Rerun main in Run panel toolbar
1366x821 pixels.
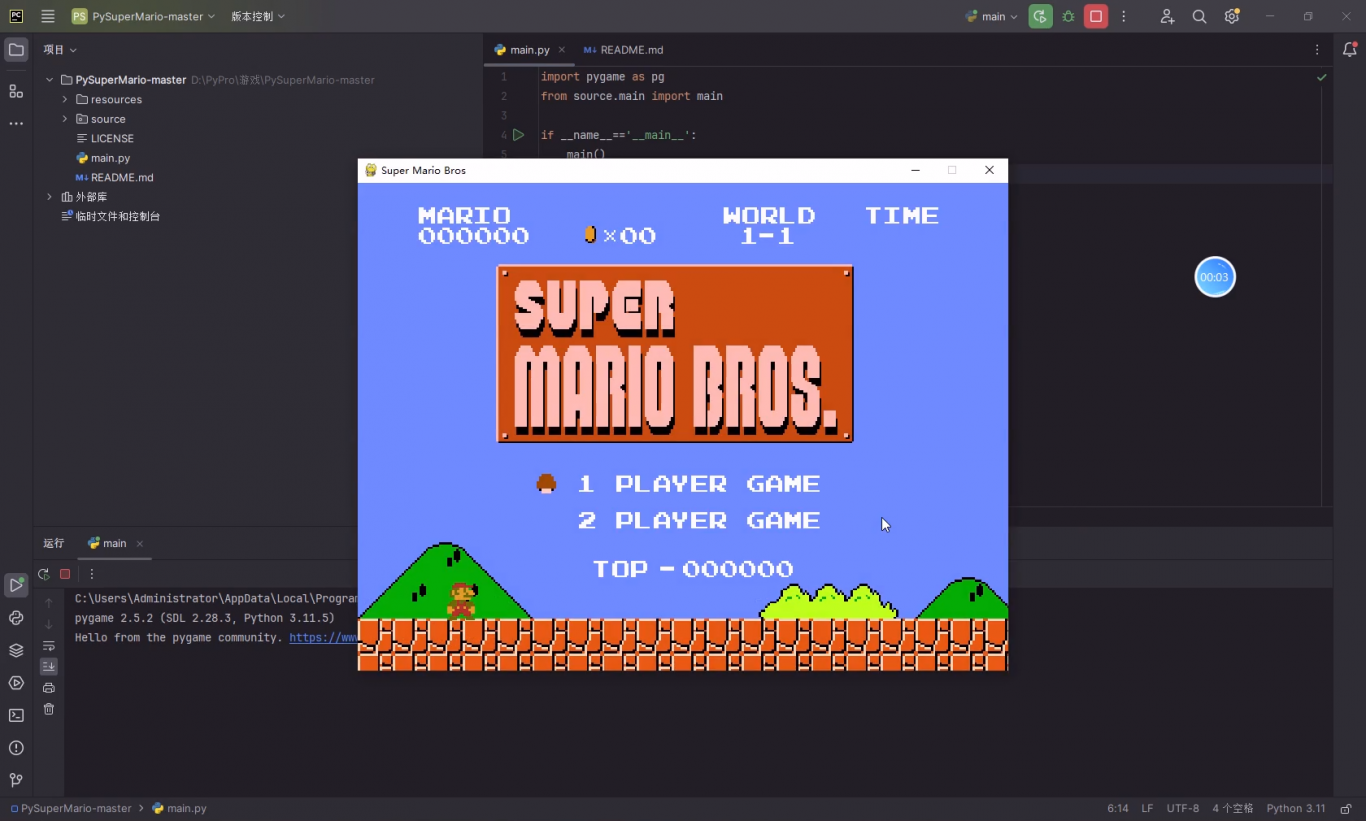pyautogui.click(x=43, y=574)
